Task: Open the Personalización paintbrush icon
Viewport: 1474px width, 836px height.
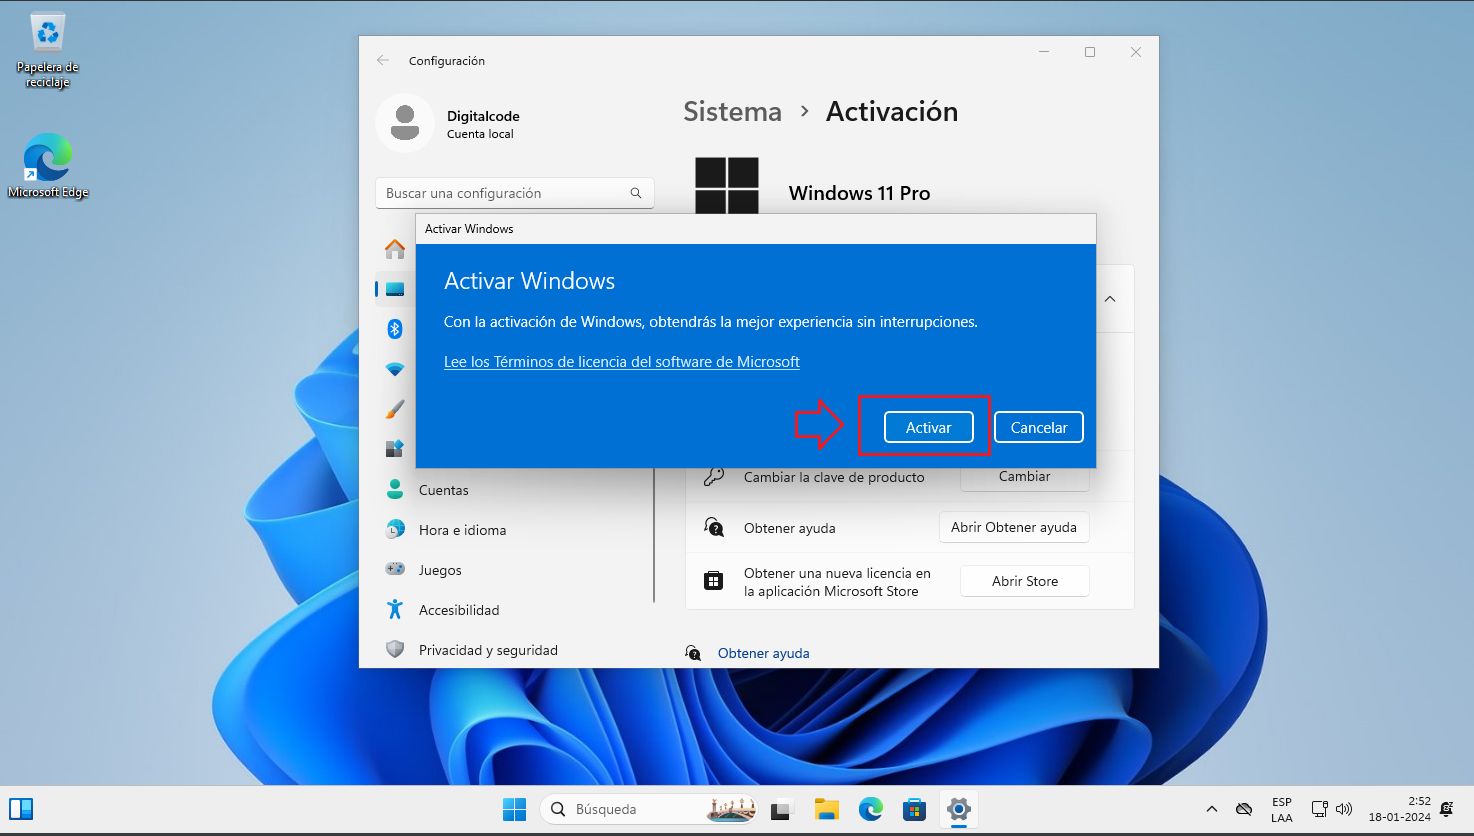Action: click(395, 409)
